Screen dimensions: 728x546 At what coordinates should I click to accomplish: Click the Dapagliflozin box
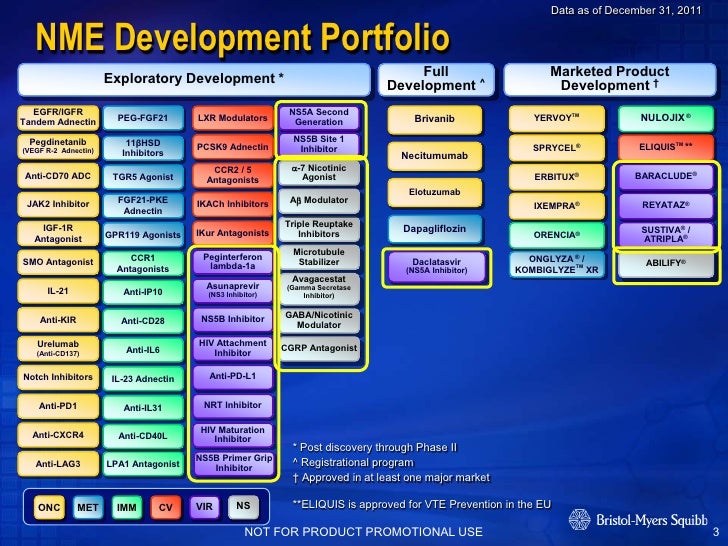435,229
